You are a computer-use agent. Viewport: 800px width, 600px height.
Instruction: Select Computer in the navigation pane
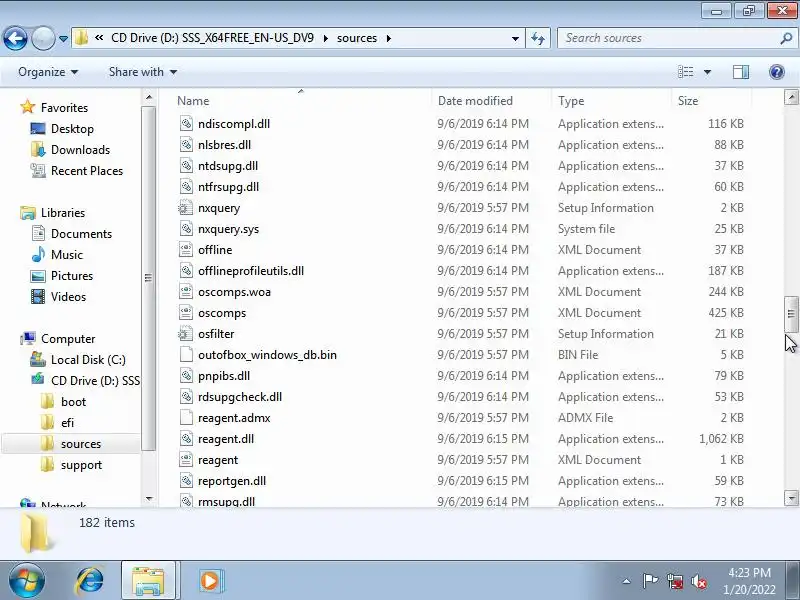point(68,339)
